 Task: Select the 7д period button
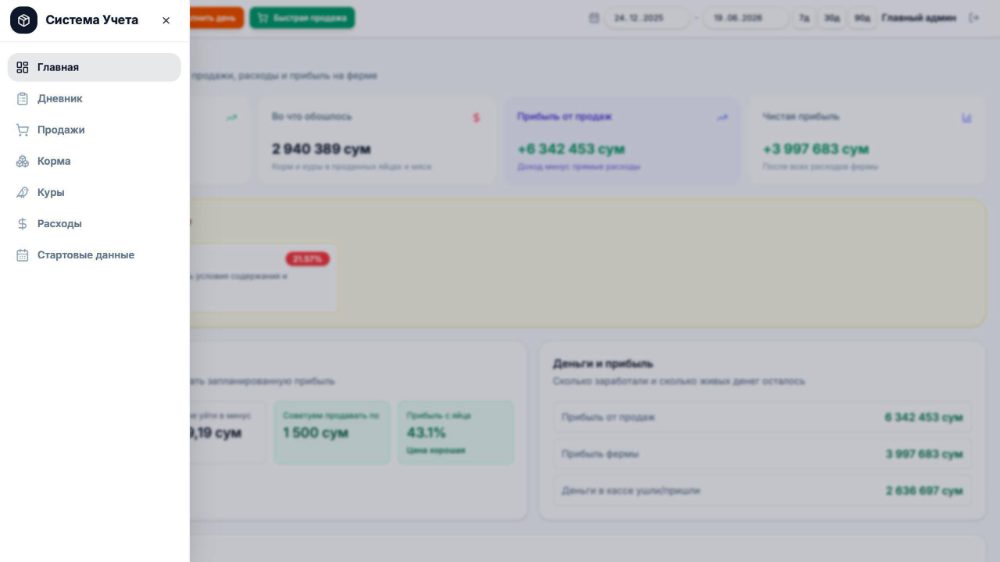(x=804, y=18)
